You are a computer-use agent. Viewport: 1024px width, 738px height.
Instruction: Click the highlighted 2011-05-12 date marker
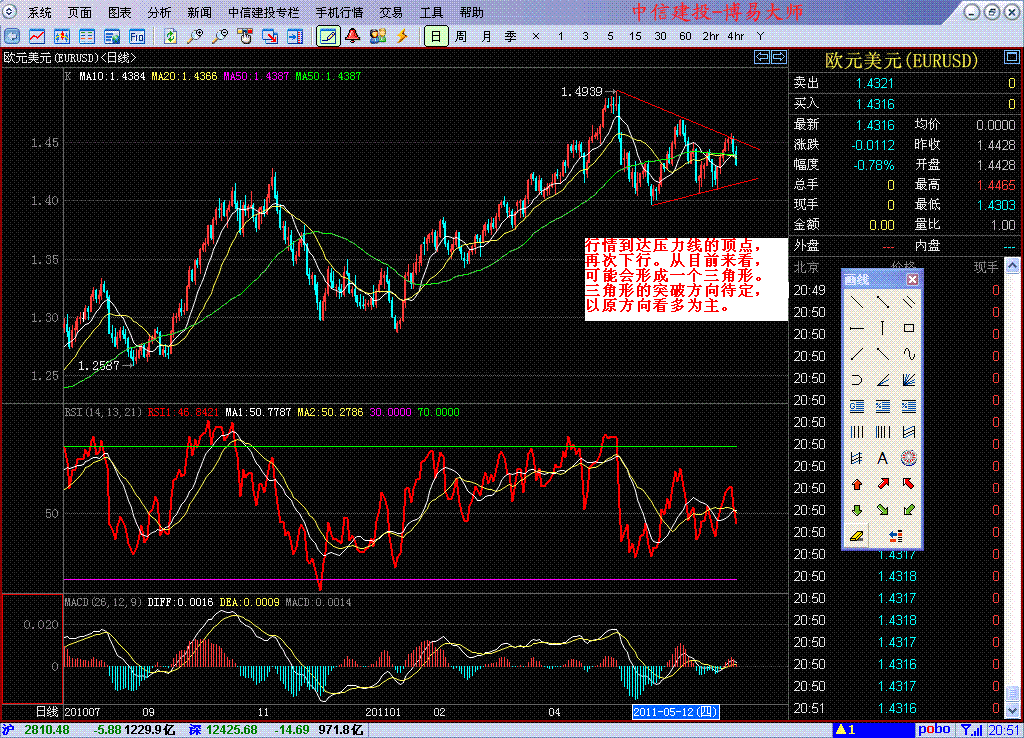coord(676,711)
